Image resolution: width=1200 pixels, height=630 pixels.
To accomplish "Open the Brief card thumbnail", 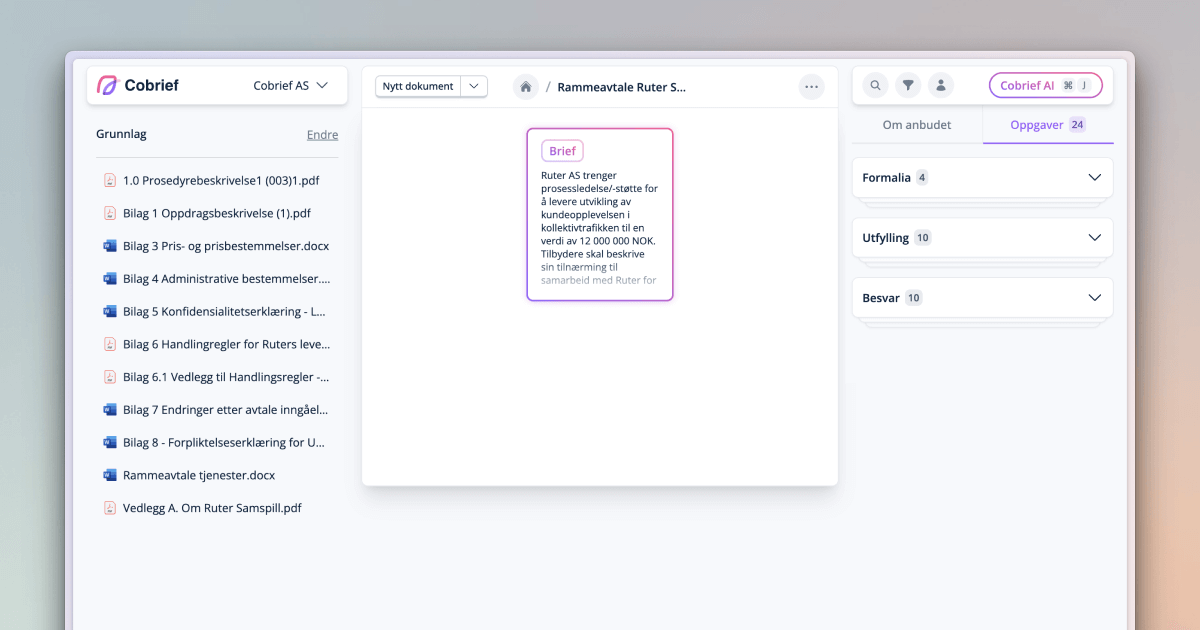I will (600, 214).
